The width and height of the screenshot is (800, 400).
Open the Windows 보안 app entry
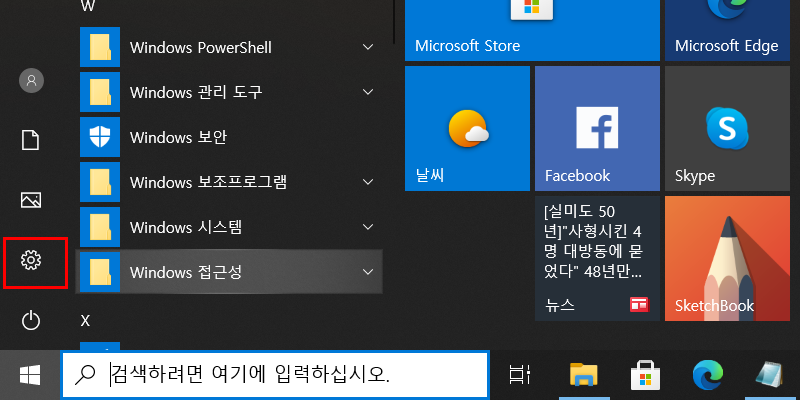(x=229, y=137)
